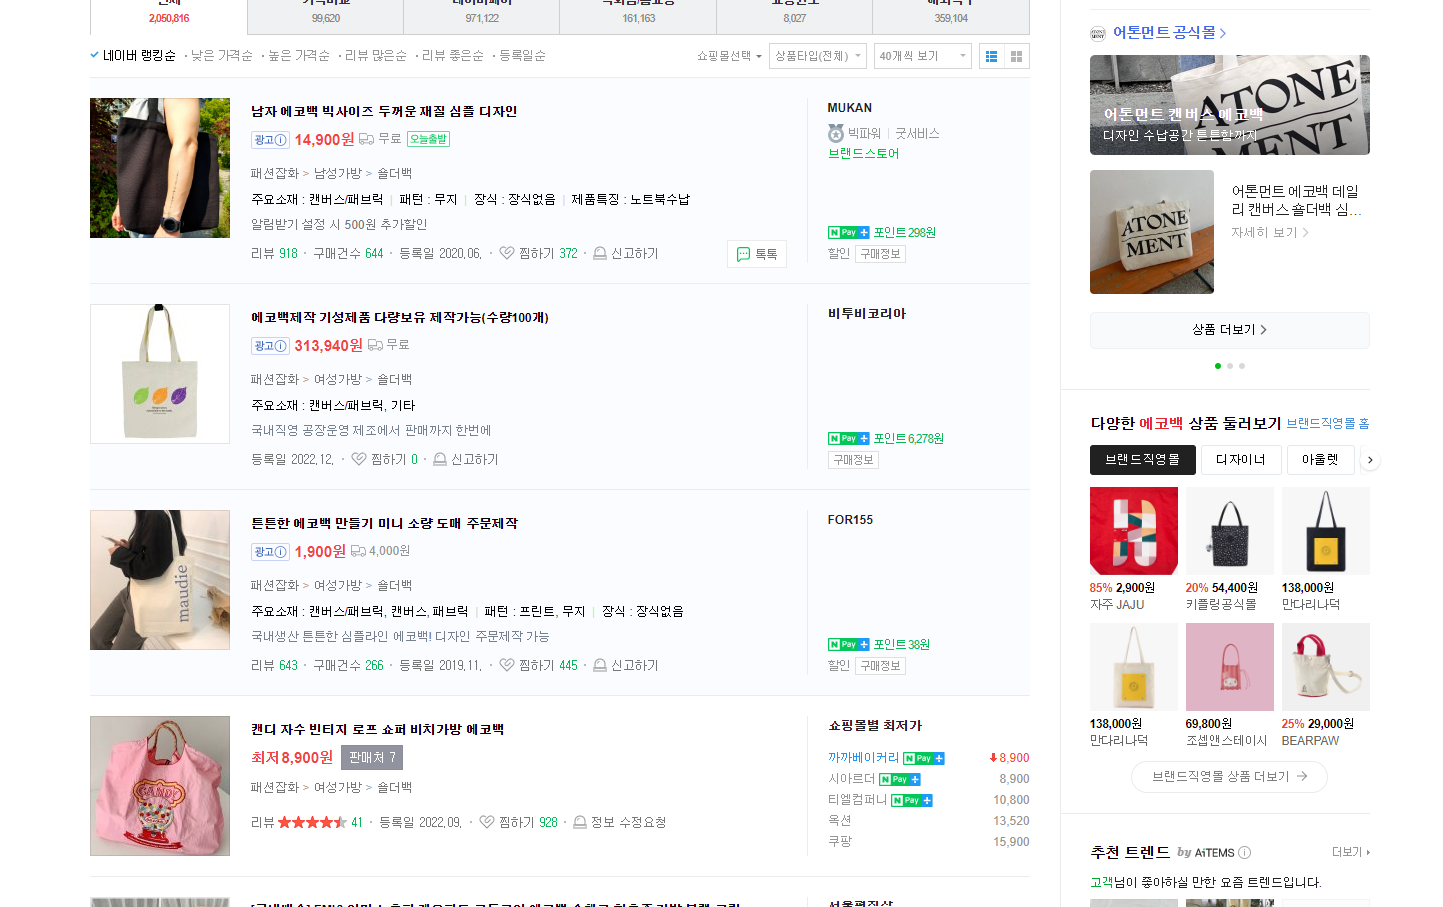Switch to grid view layout icon
Viewport: 1443px width, 907px height.
click(1017, 56)
